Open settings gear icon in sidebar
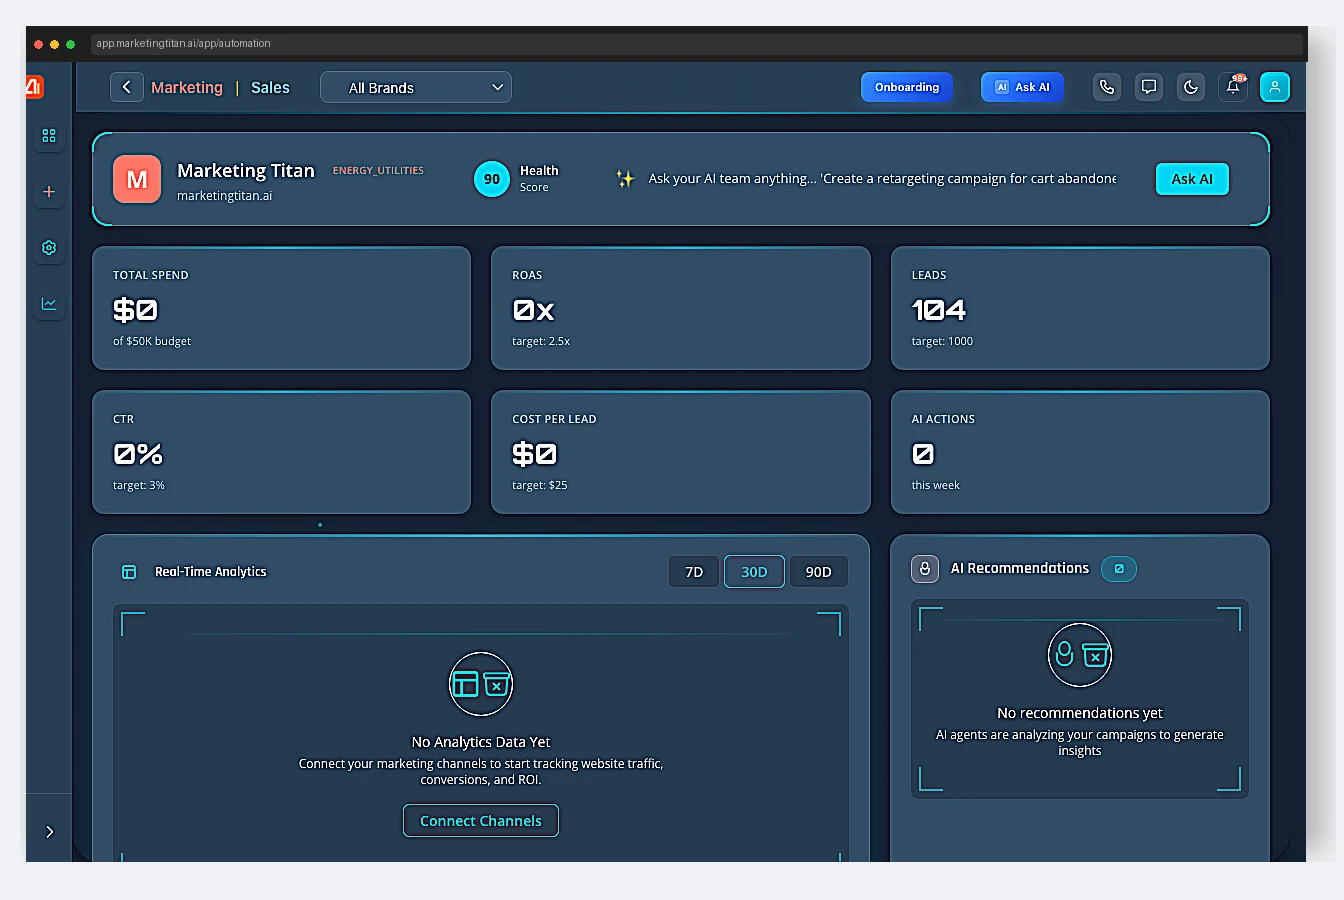1344x900 pixels. [49, 247]
